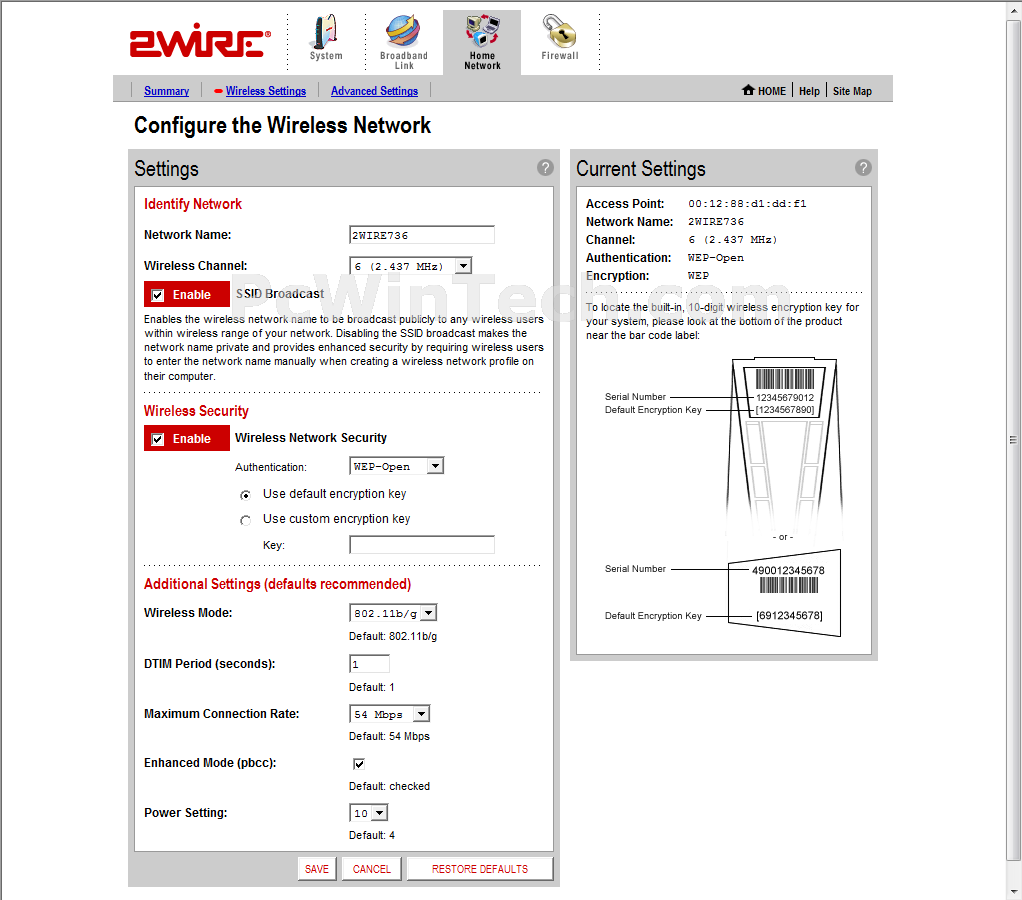Click the Current Settings 'WEP-Open' authentication value
Image resolution: width=1022 pixels, height=900 pixels.
pos(716,258)
